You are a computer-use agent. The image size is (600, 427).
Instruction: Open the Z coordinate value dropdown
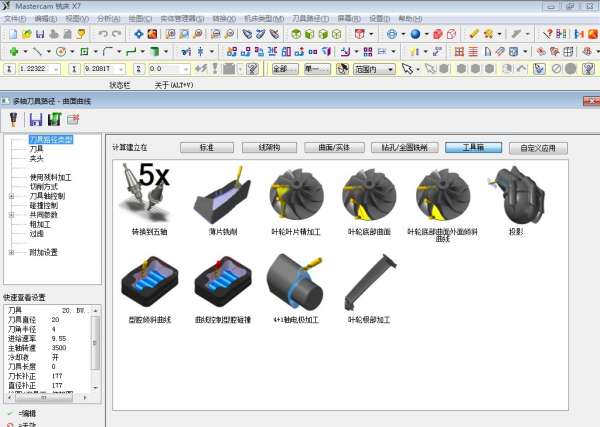click(x=186, y=69)
